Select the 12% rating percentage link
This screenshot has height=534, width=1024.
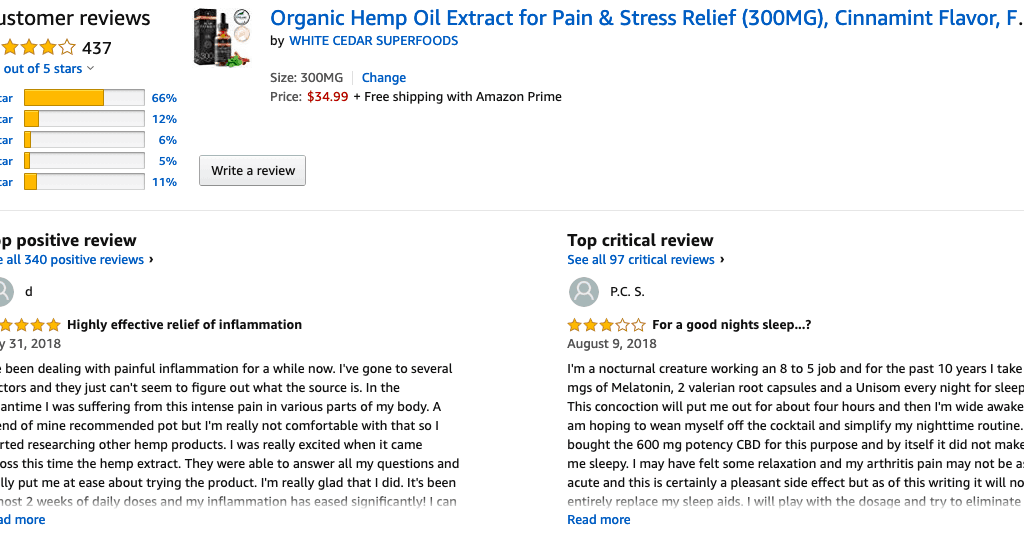click(x=164, y=119)
